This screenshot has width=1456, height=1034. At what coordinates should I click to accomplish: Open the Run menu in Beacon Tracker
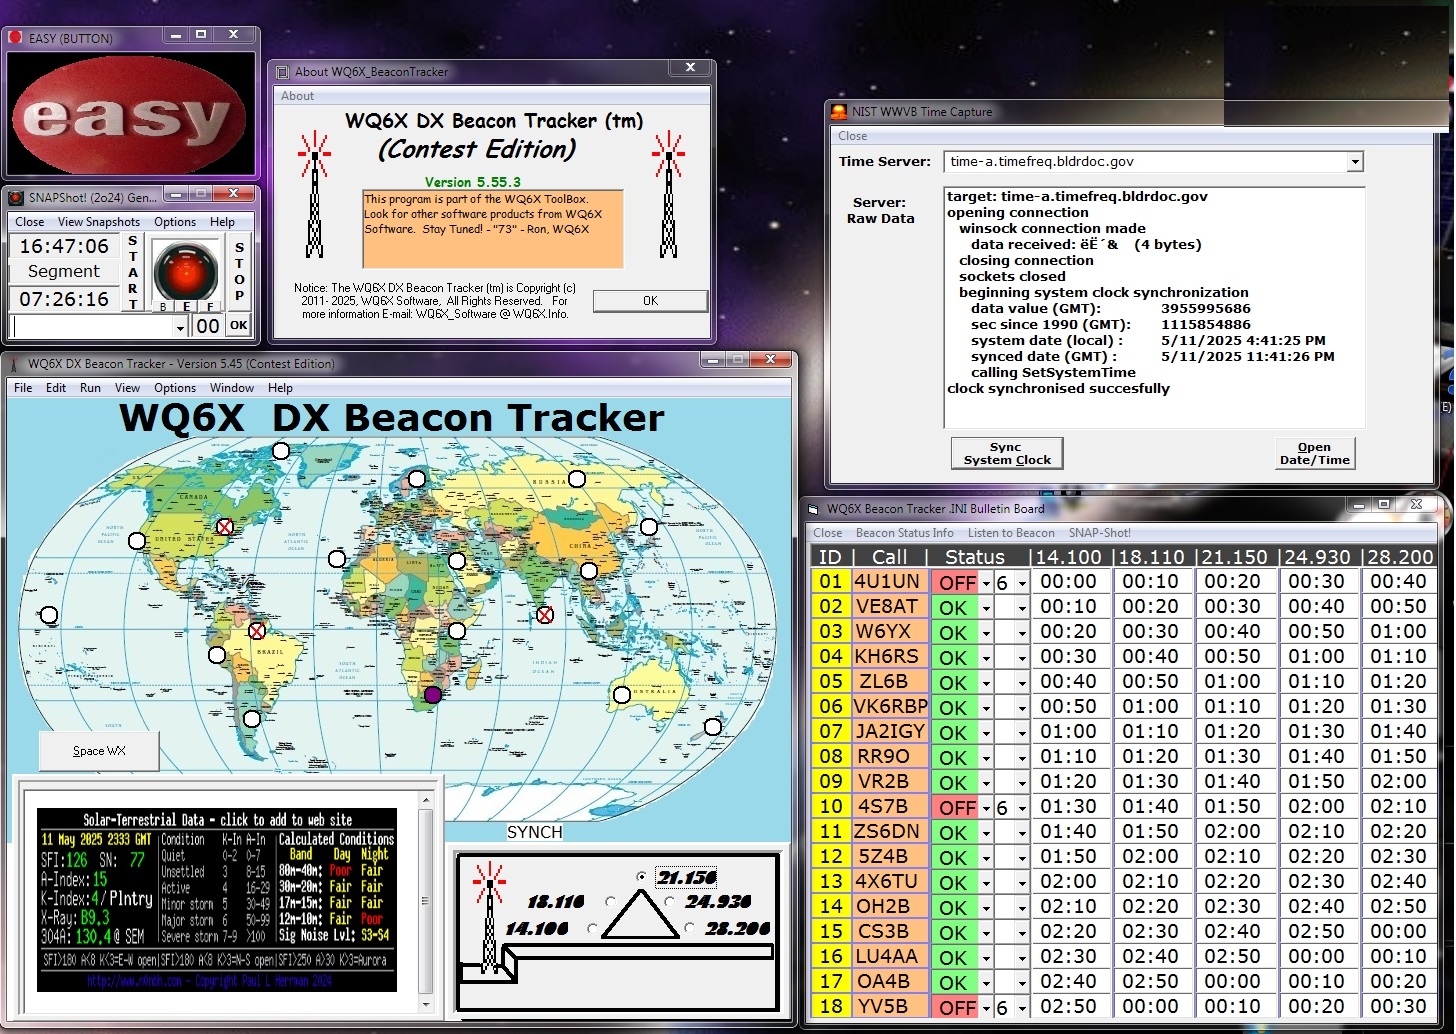click(x=90, y=388)
